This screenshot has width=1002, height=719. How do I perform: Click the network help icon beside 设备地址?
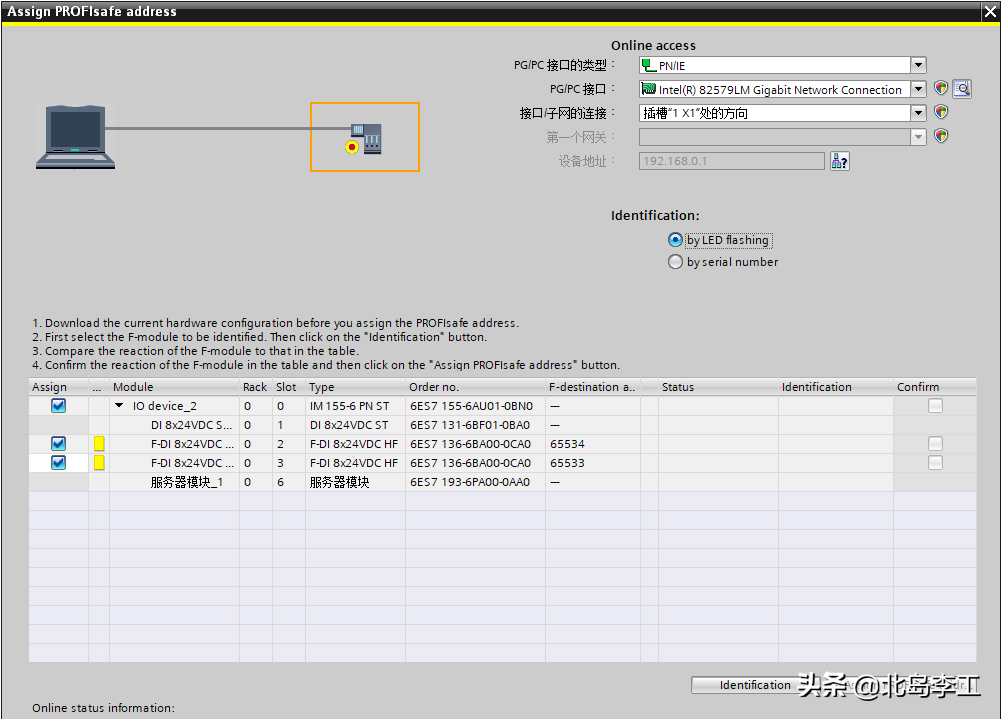pyautogui.click(x=840, y=161)
